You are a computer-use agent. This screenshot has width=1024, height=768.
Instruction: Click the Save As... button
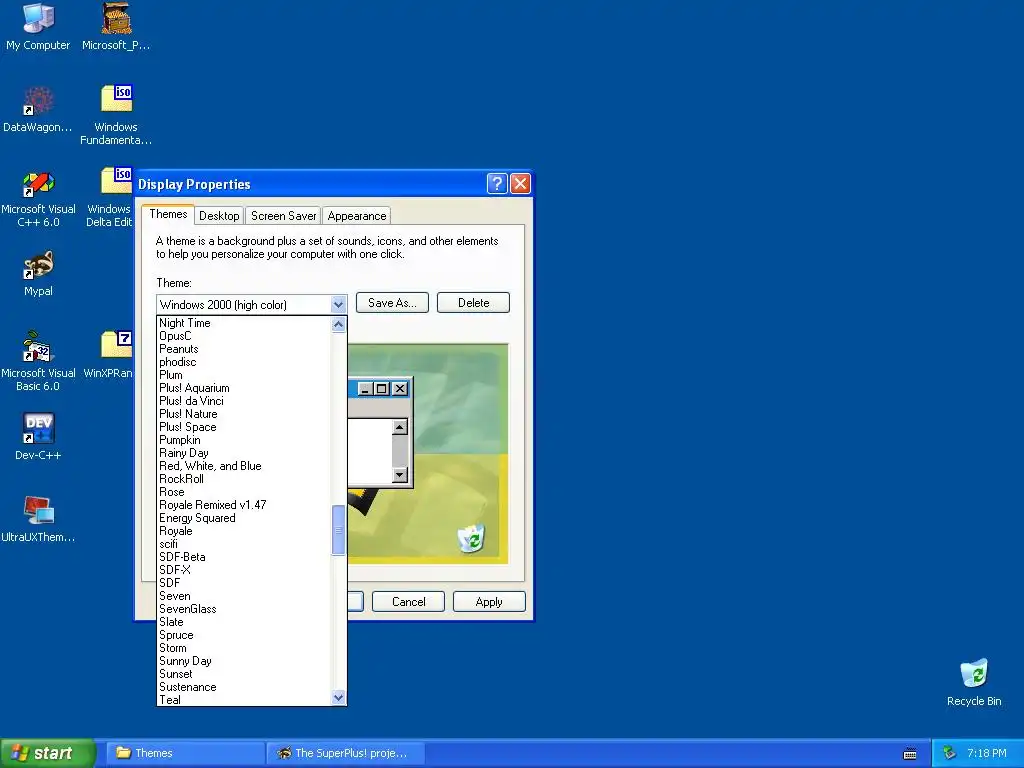[392, 302]
